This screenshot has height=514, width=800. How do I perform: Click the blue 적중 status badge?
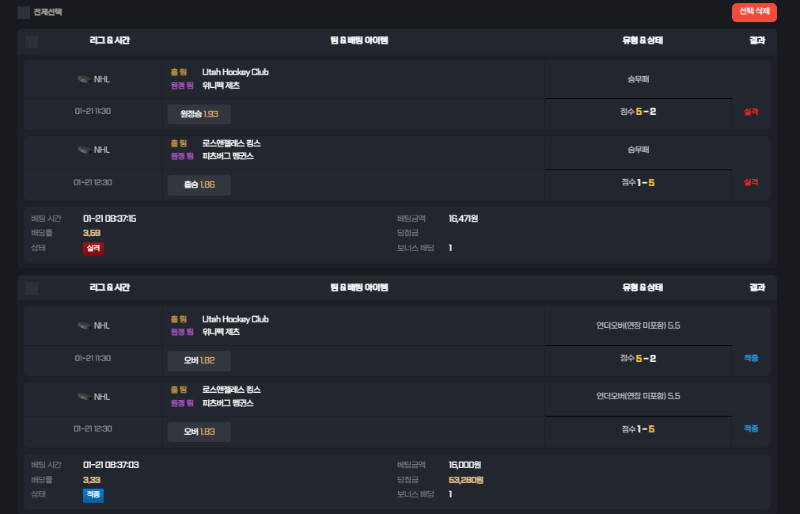pyautogui.click(x=93, y=495)
